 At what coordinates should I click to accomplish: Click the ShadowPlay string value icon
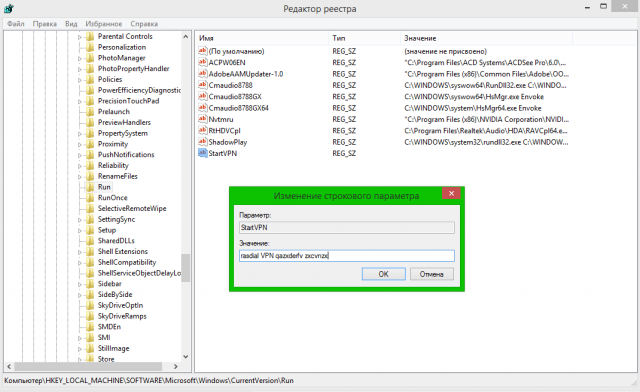tap(202, 142)
